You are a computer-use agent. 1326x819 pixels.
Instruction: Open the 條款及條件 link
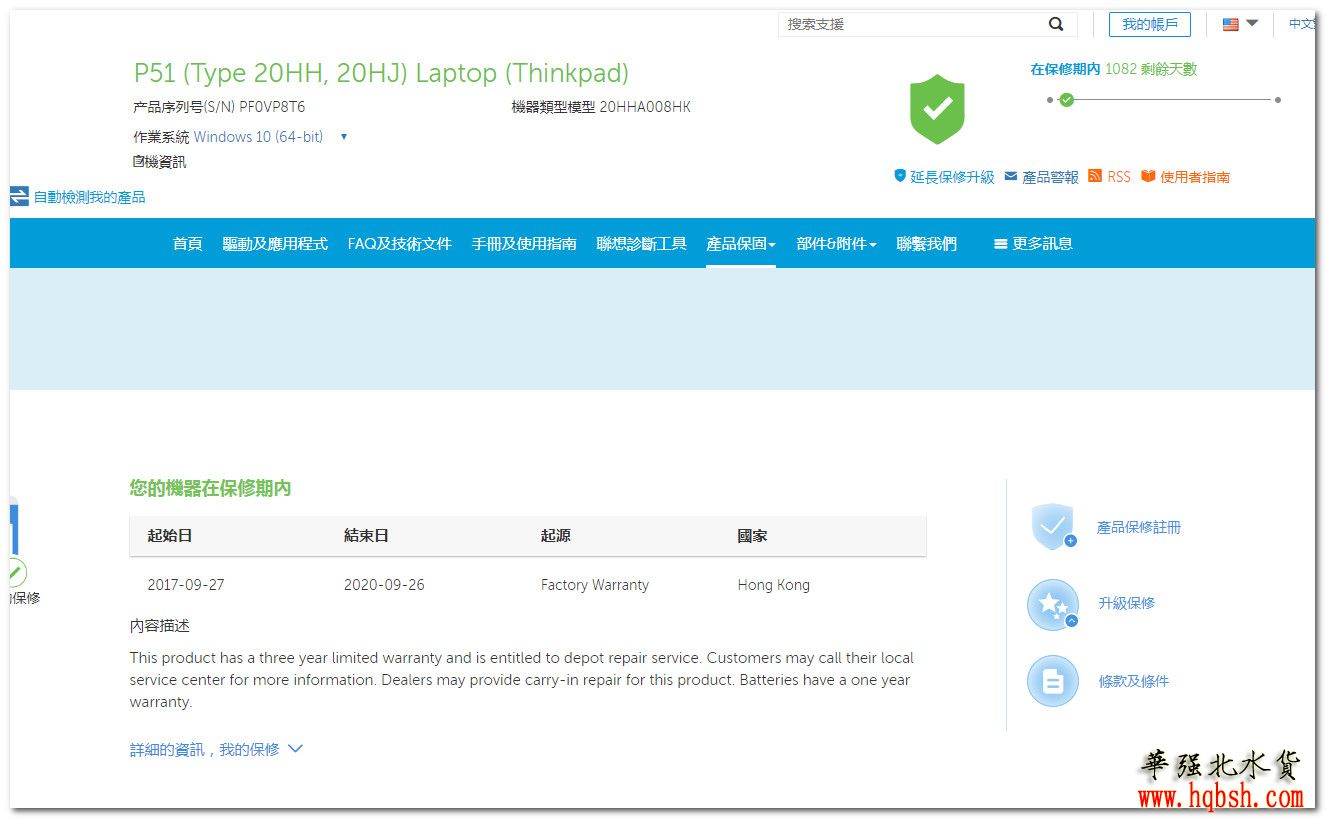[1134, 681]
